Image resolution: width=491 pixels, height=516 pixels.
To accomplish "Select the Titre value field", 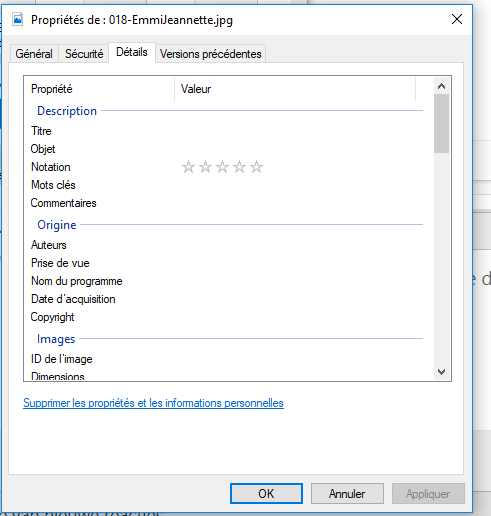I will point(298,131).
